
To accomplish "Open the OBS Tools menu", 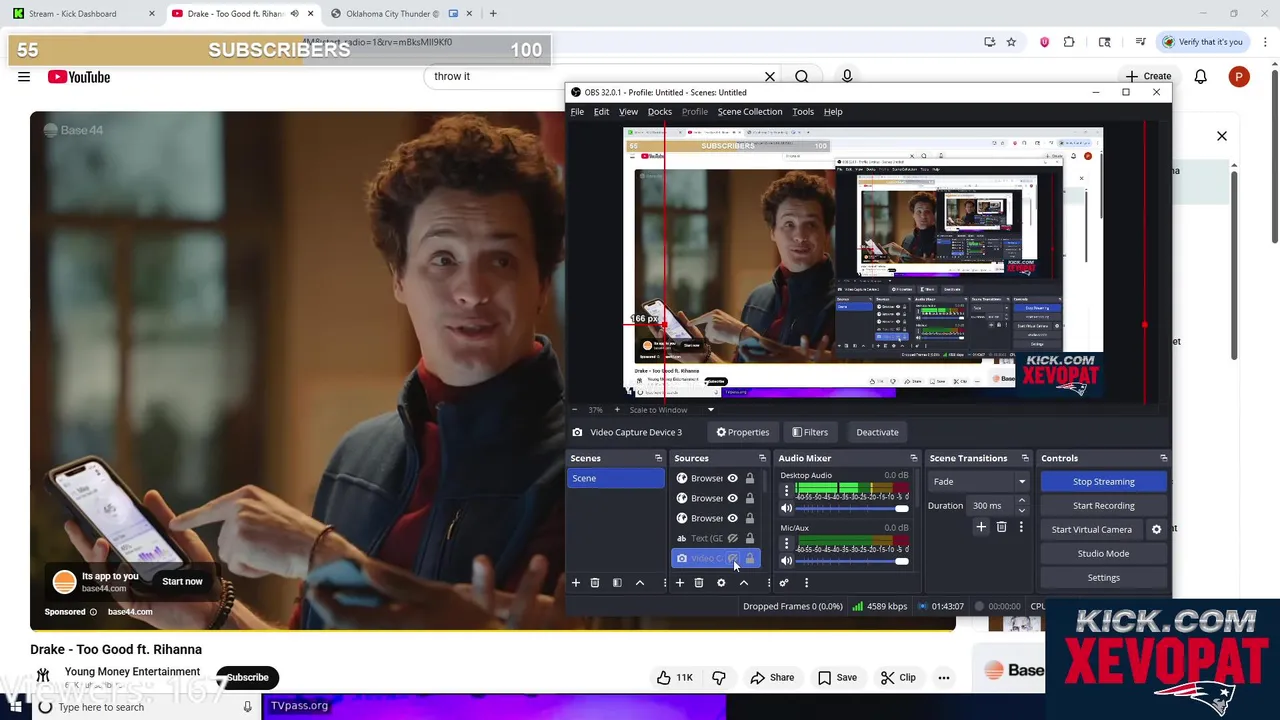I will tap(803, 112).
